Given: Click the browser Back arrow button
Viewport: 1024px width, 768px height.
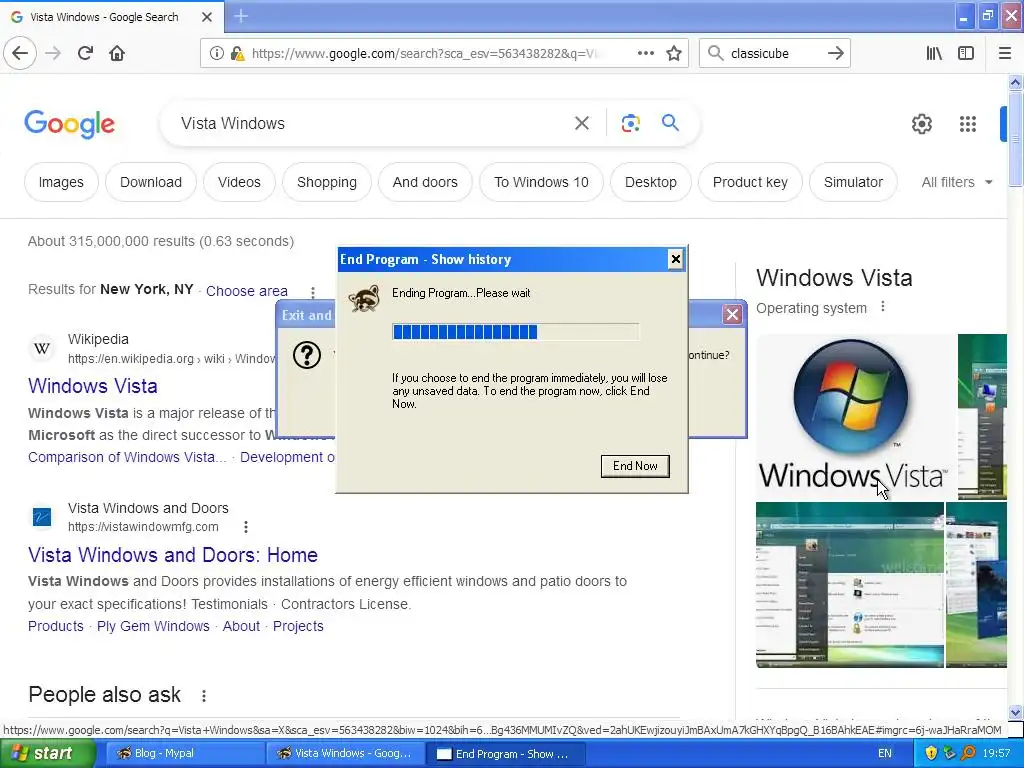Looking at the screenshot, I should (x=20, y=53).
